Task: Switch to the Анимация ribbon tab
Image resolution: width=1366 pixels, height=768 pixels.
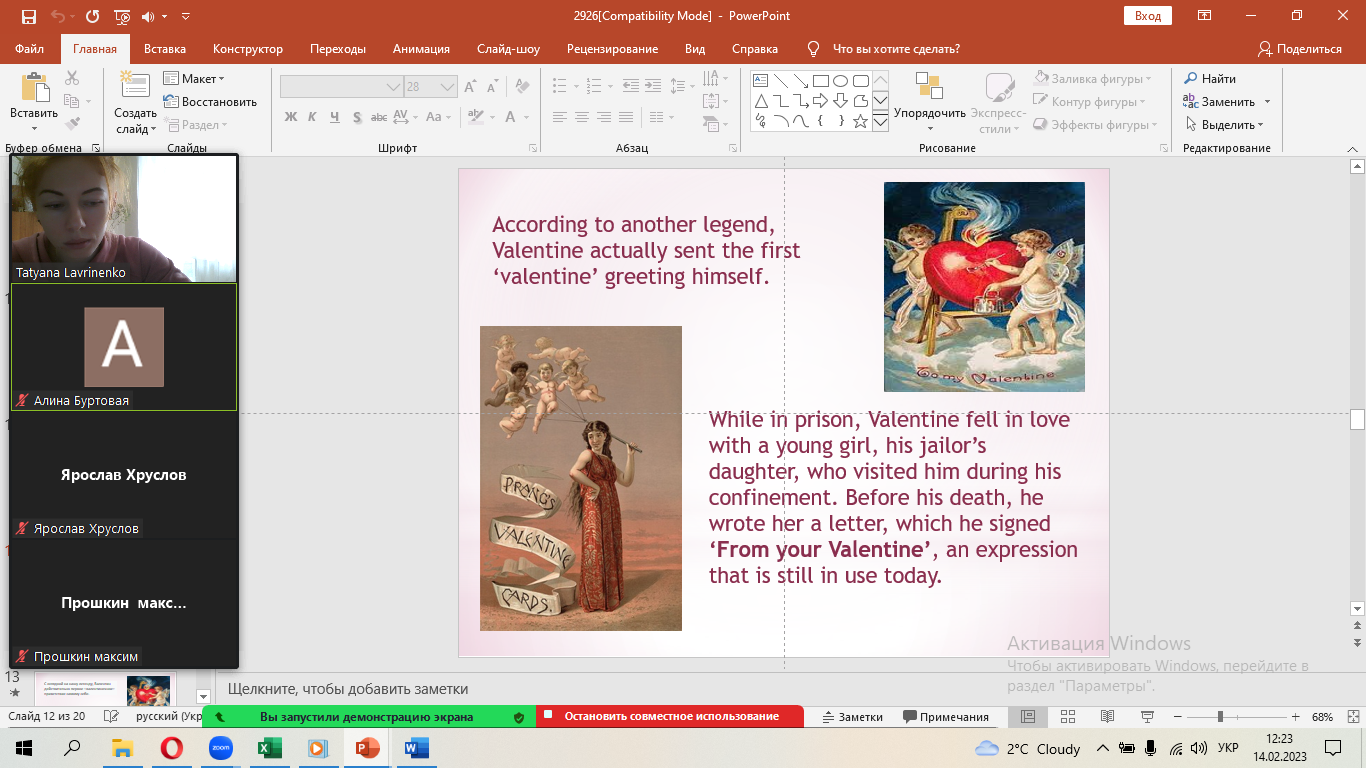Action: 421,49
